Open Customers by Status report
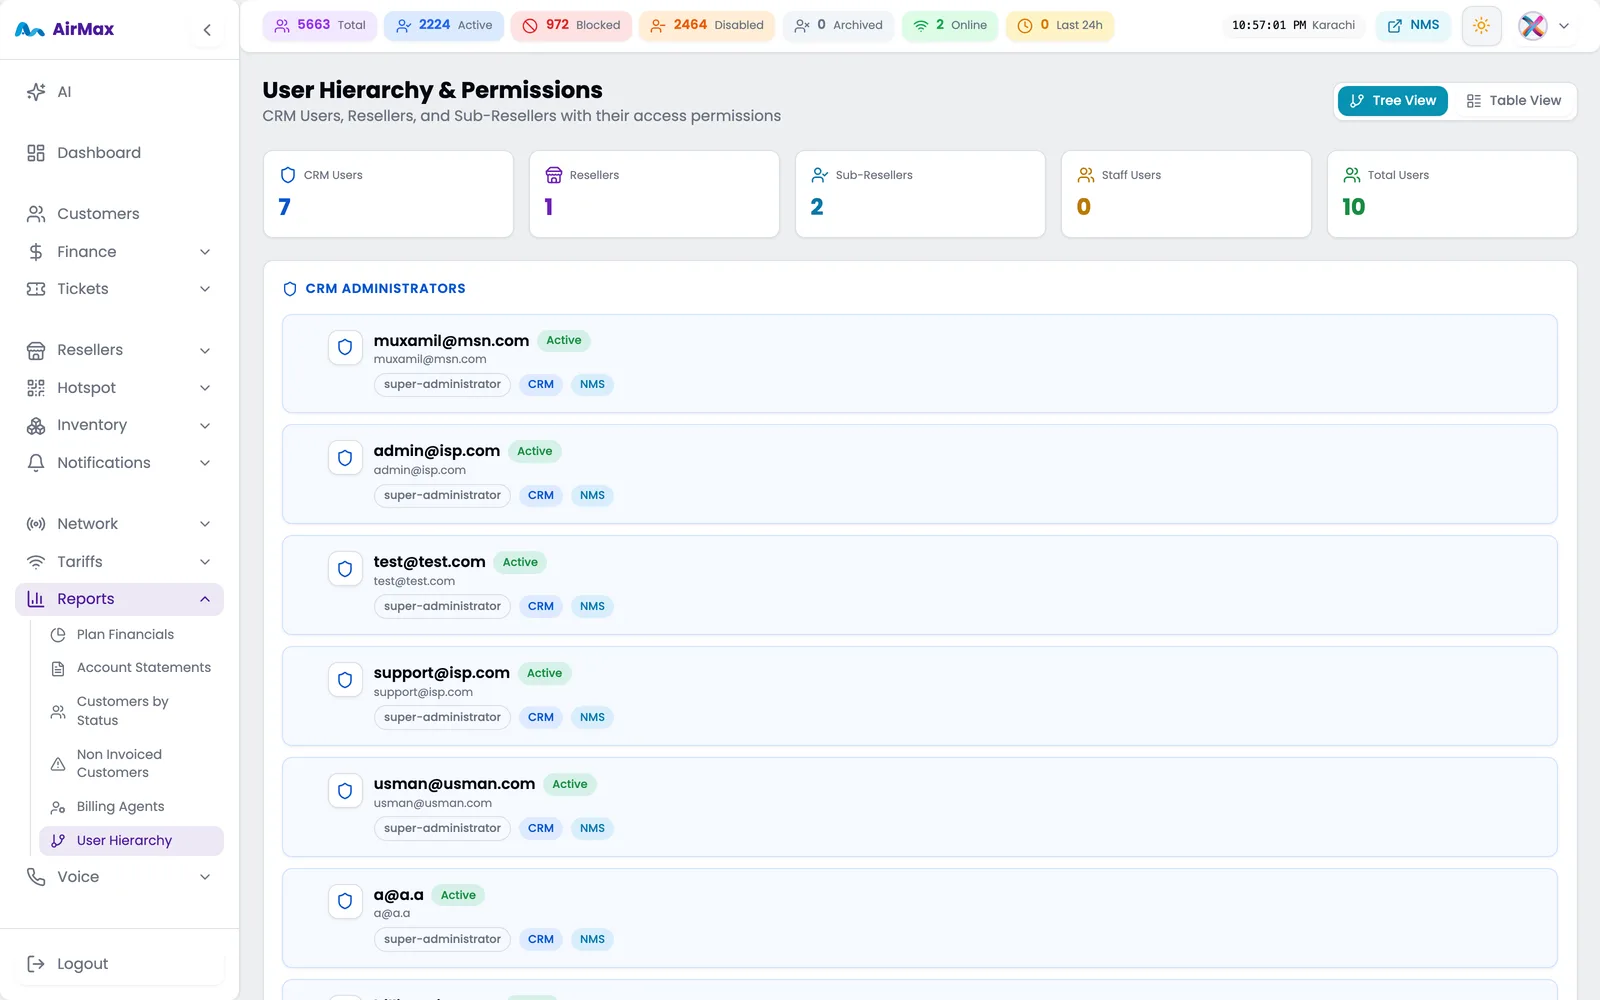 pyautogui.click(x=131, y=711)
